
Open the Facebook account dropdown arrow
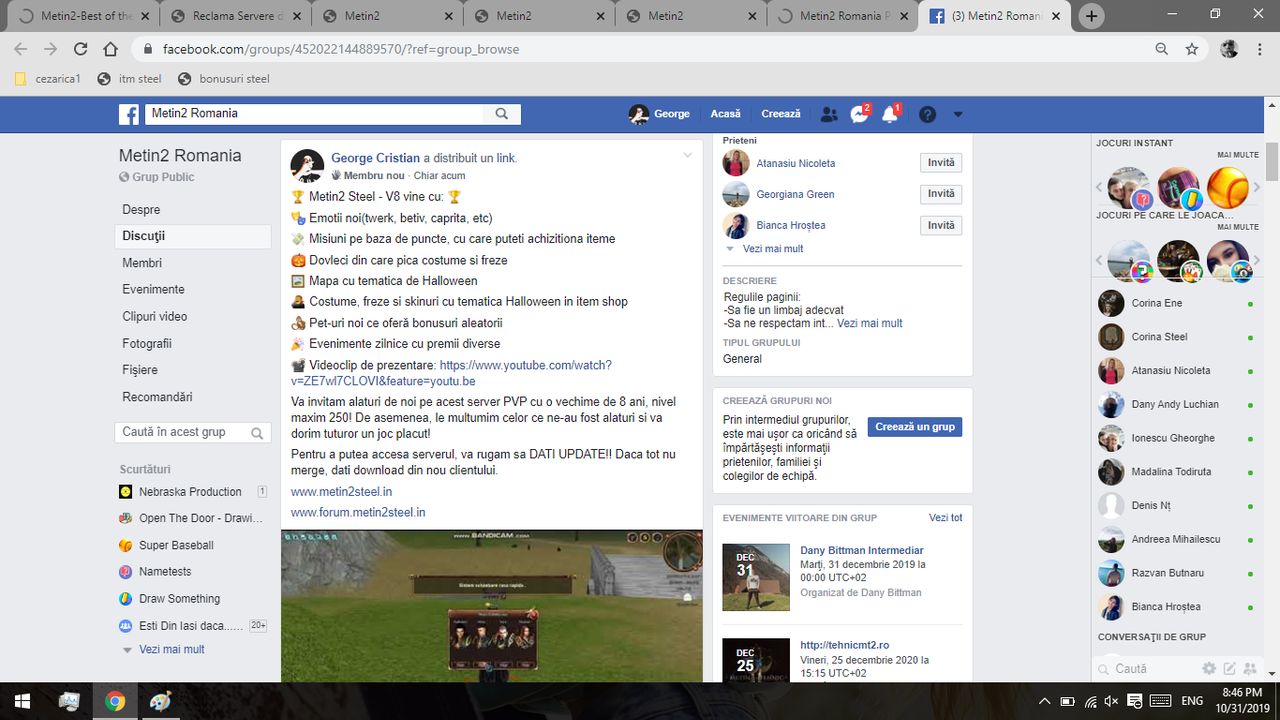point(958,114)
